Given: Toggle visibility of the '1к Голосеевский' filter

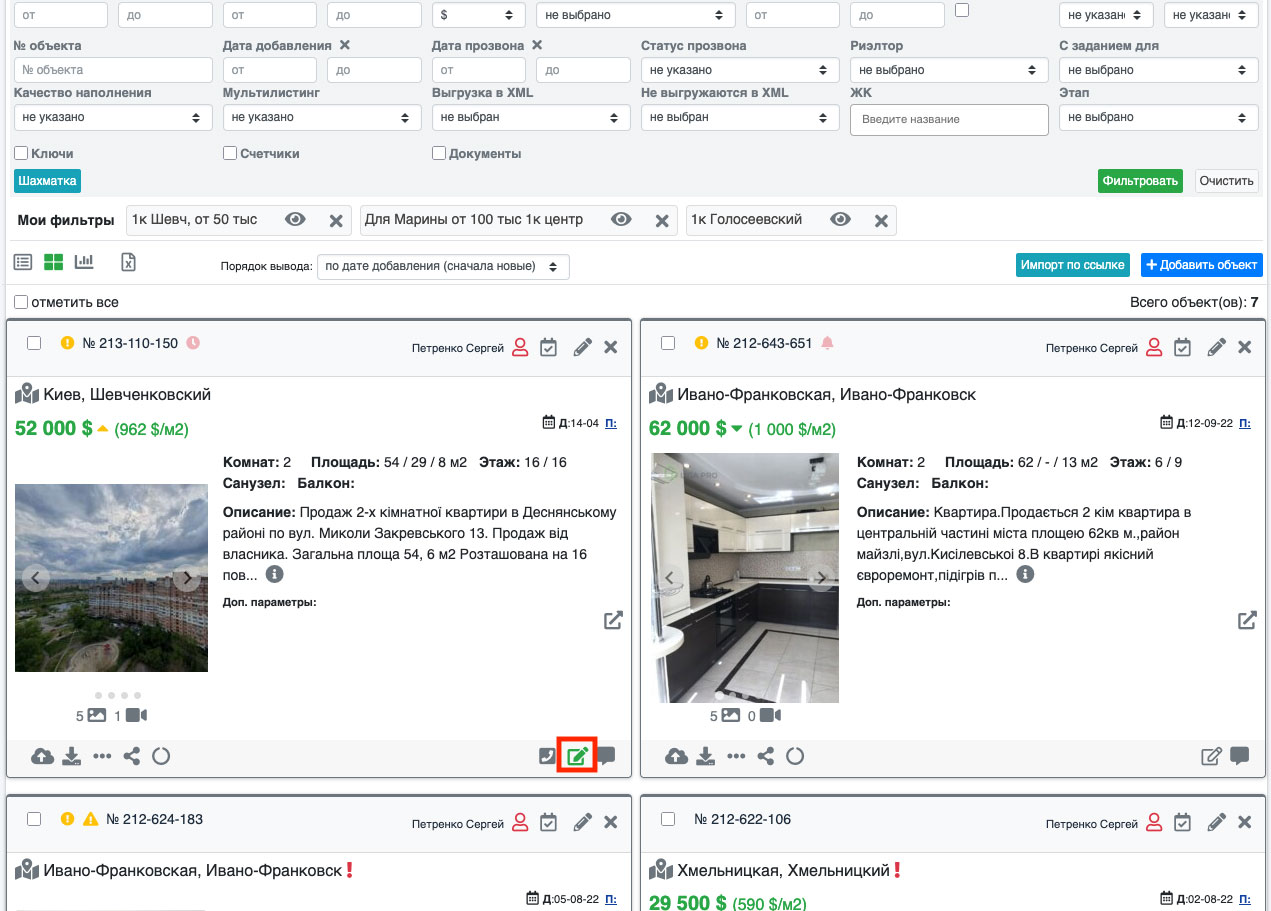Looking at the screenshot, I should [840, 220].
